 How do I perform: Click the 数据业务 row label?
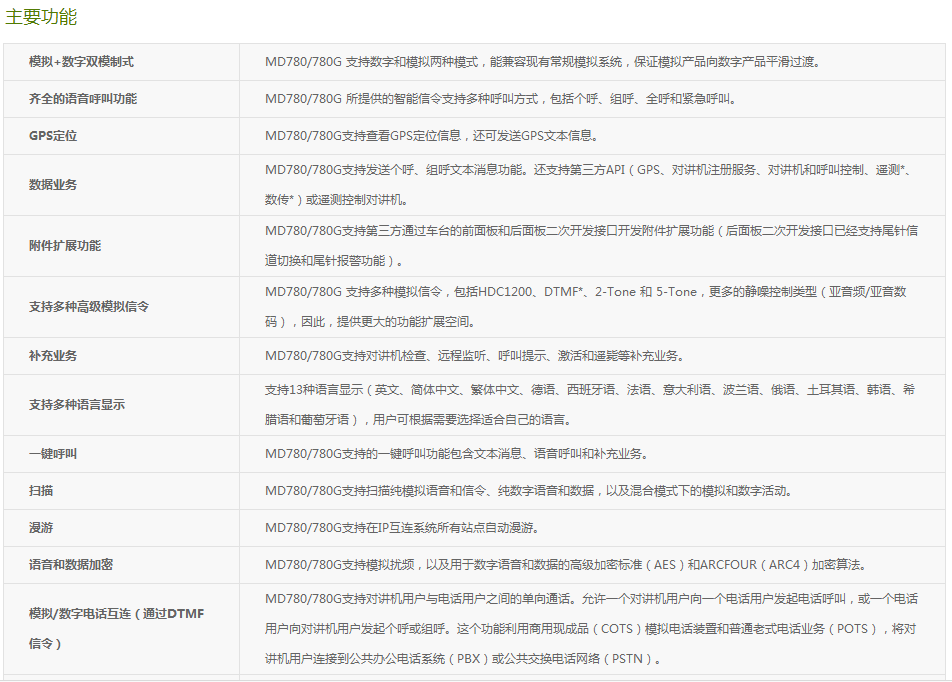[x=53, y=185]
